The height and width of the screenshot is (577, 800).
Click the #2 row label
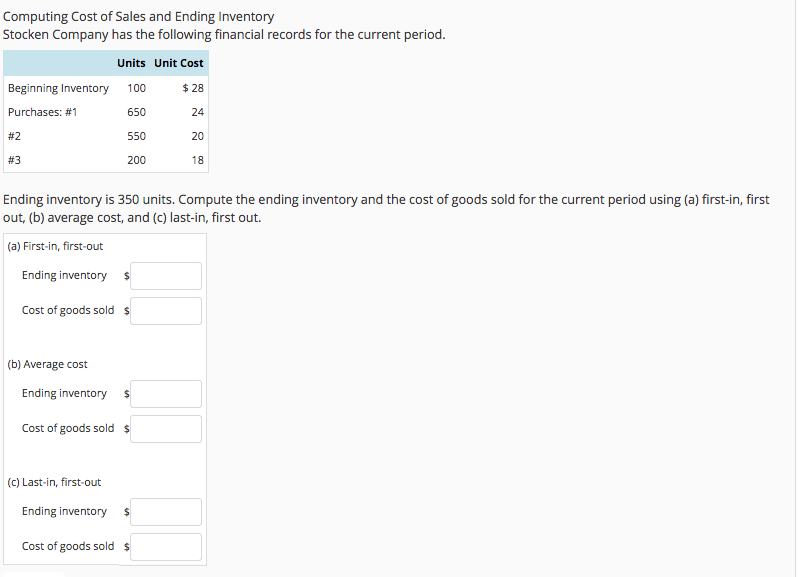click(14, 136)
